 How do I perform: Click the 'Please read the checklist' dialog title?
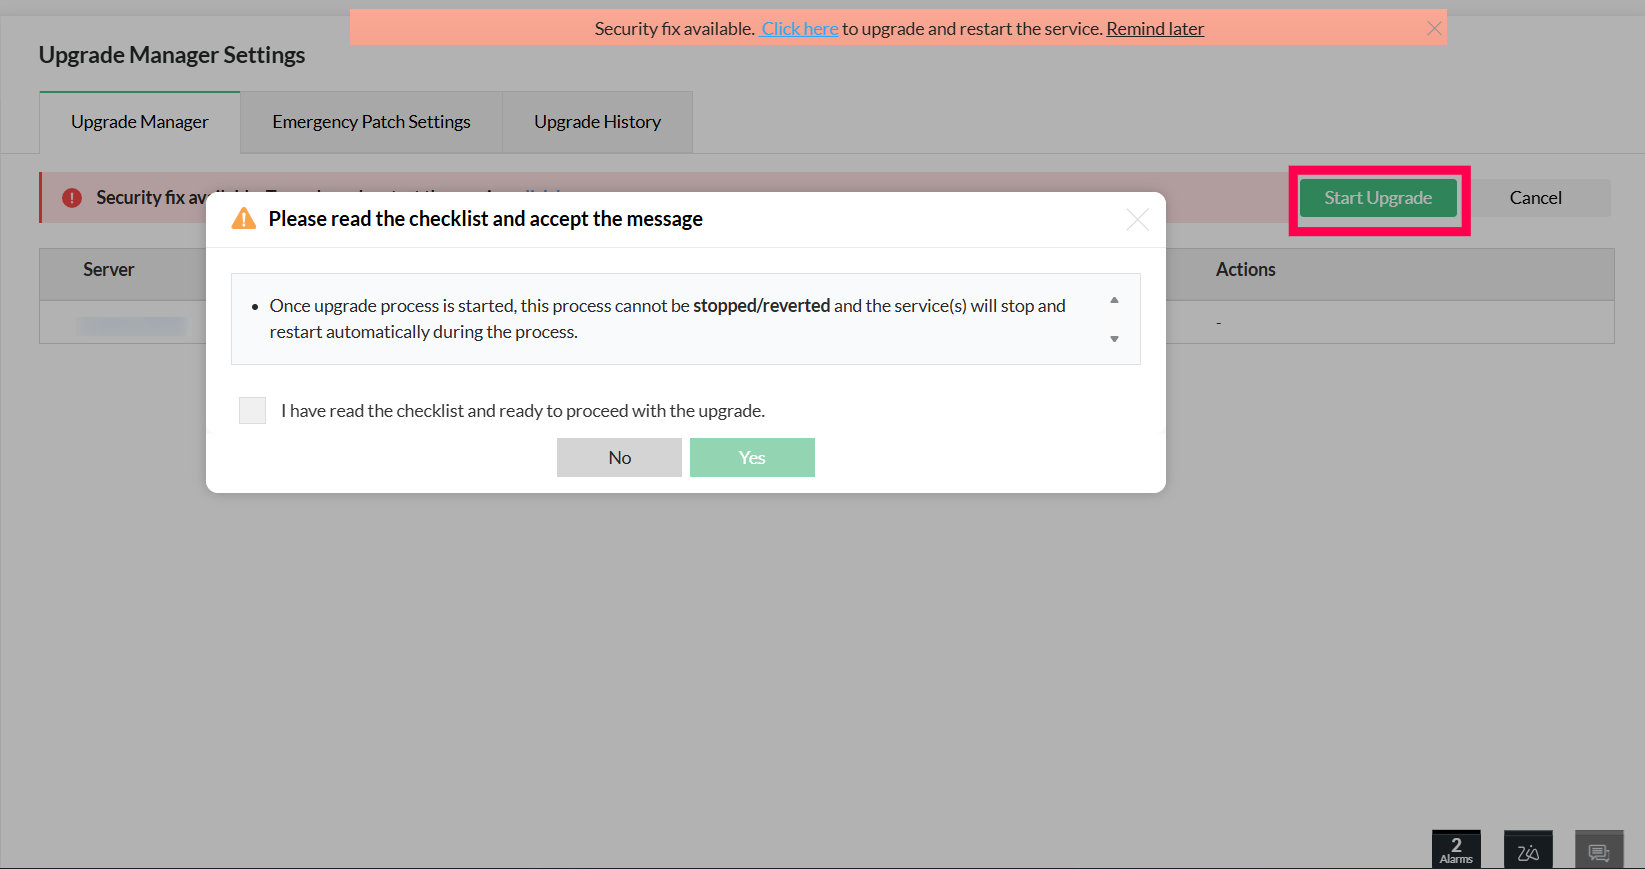485,219
